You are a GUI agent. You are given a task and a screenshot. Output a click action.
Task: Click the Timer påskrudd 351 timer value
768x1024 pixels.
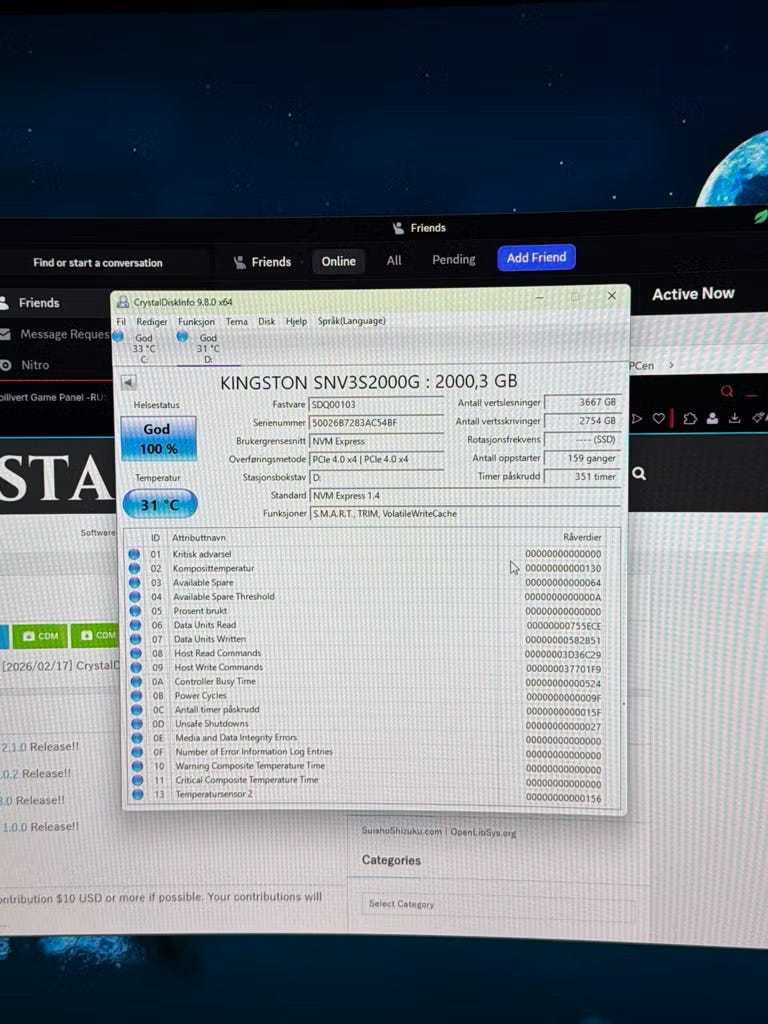pyautogui.click(x=581, y=477)
